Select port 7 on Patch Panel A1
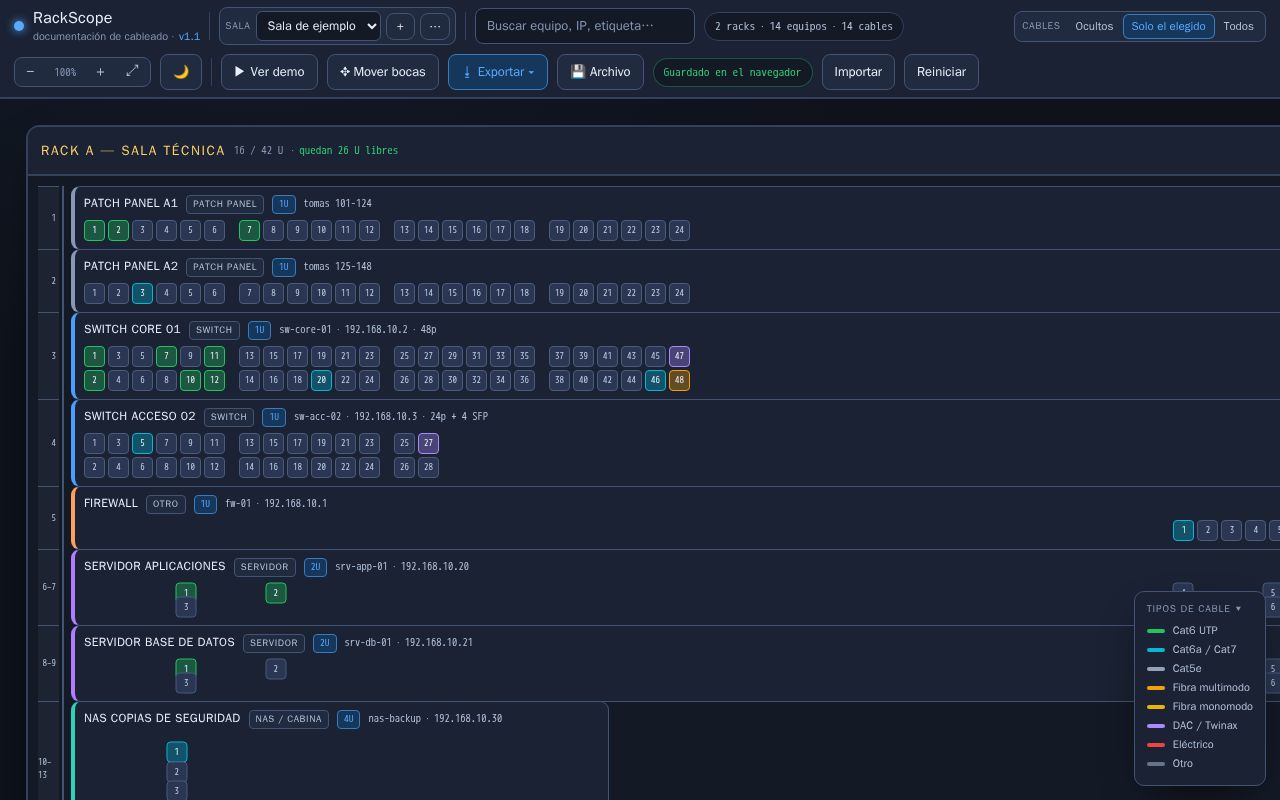 (249, 230)
